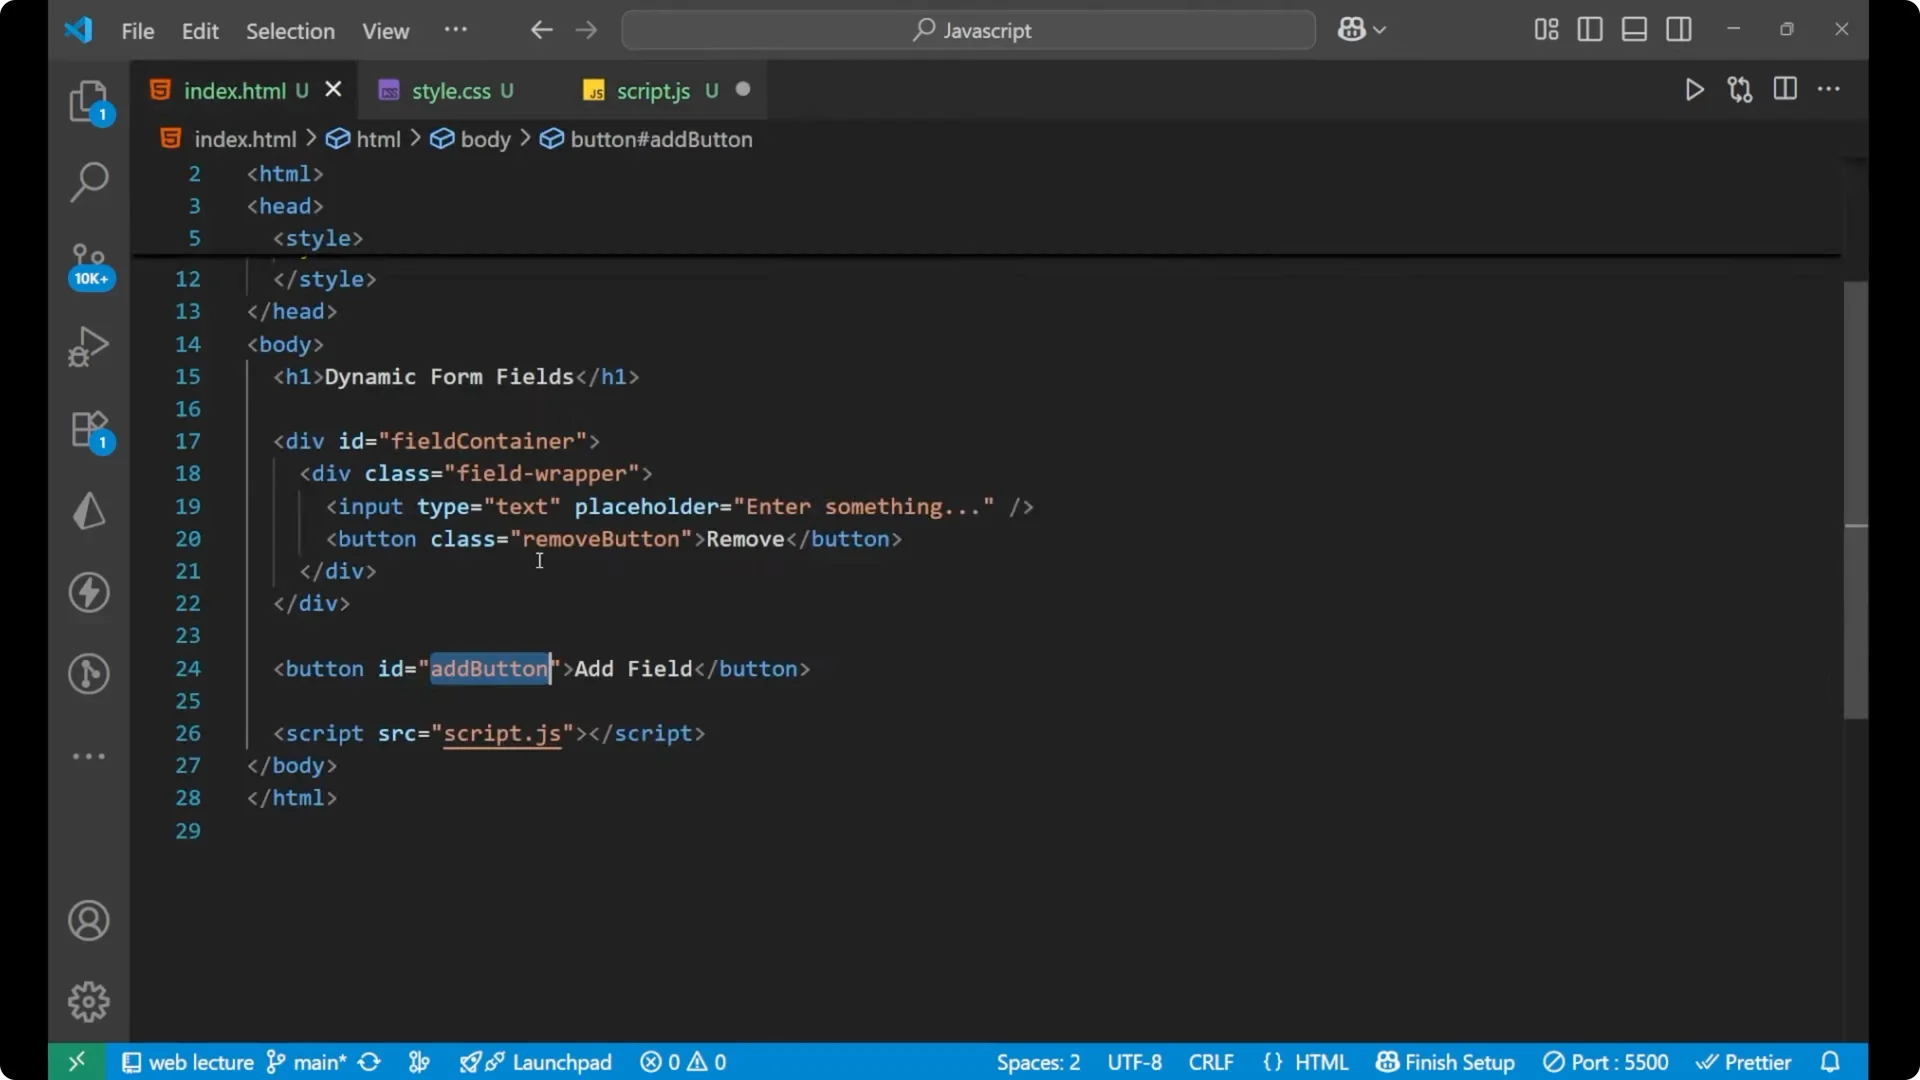The height and width of the screenshot is (1080, 1920).
Task: Open the Selection menu
Action: pyautogui.click(x=290, y=31)
